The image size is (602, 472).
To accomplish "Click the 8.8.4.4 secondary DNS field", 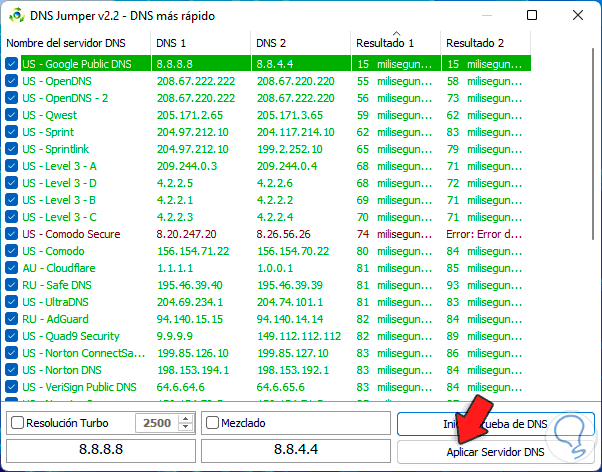I will 296,449.
